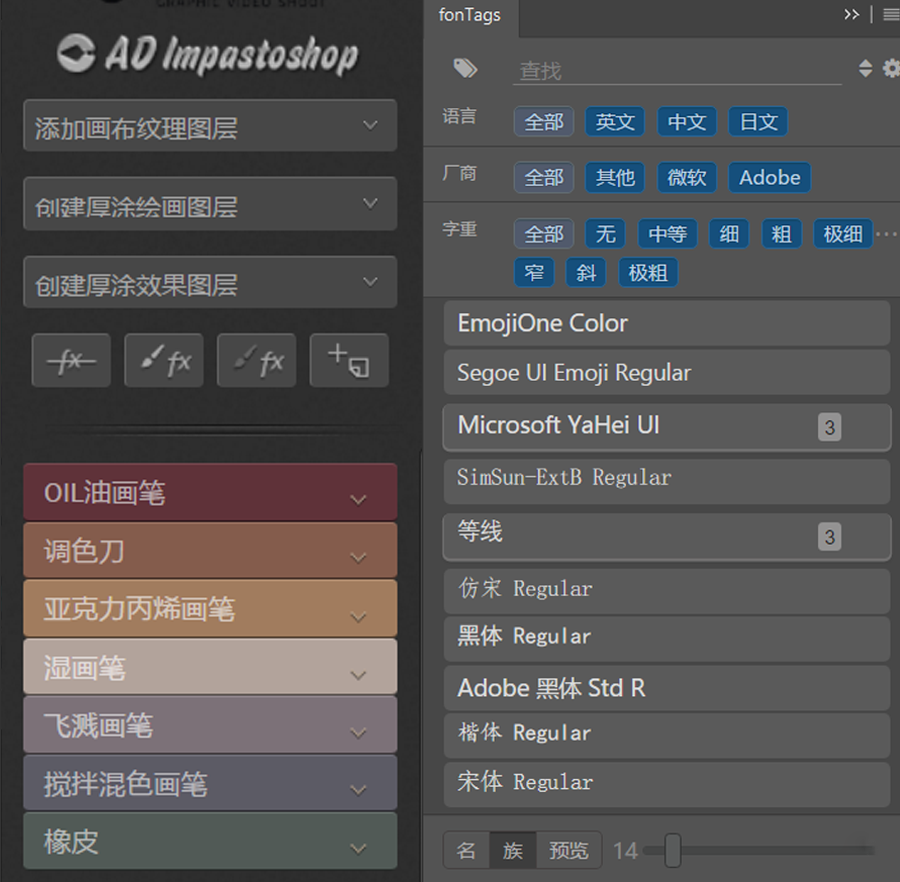900x882 pixels.
Task: Switch to 预览 preview tab
Action: tap(569, 850)
